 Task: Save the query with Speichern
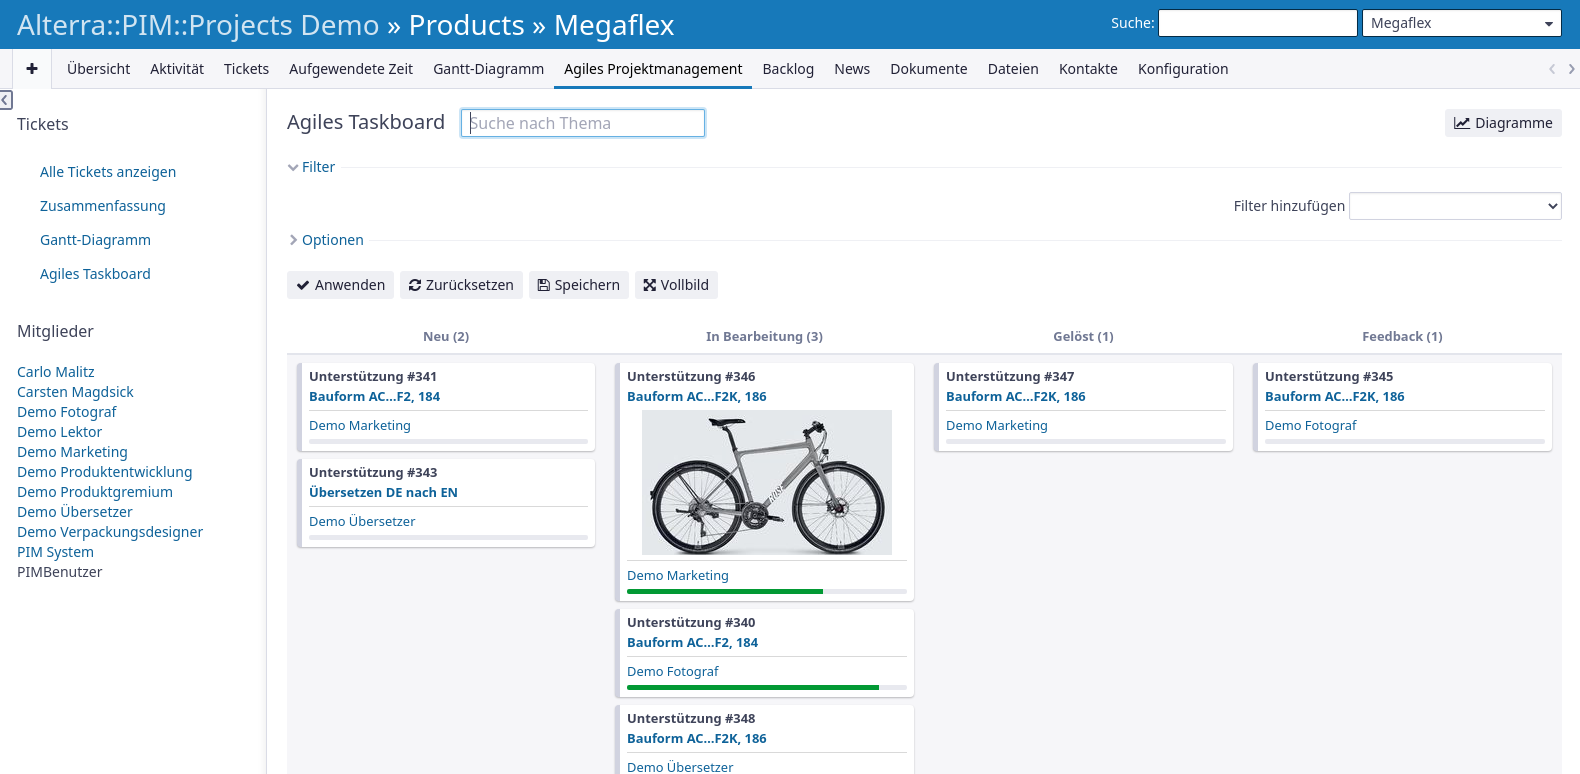pyautogui.click(x=578, y=285)
